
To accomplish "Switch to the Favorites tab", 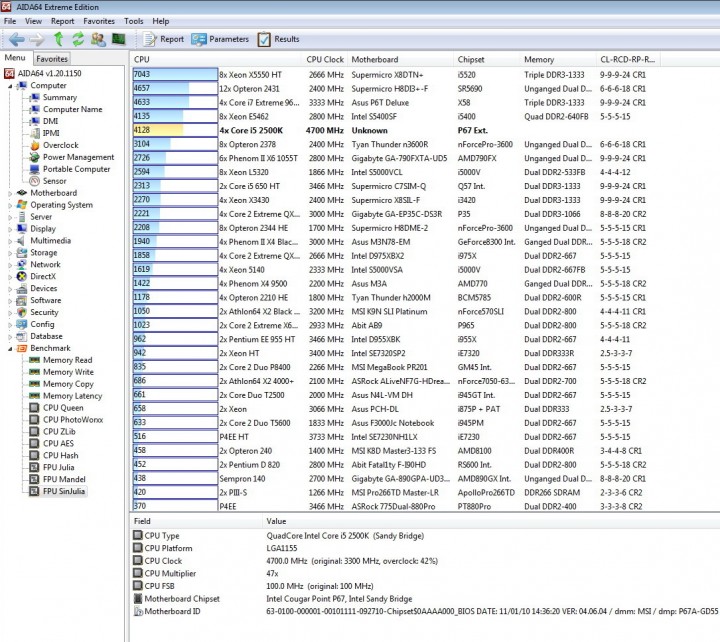I will [52, 59].
